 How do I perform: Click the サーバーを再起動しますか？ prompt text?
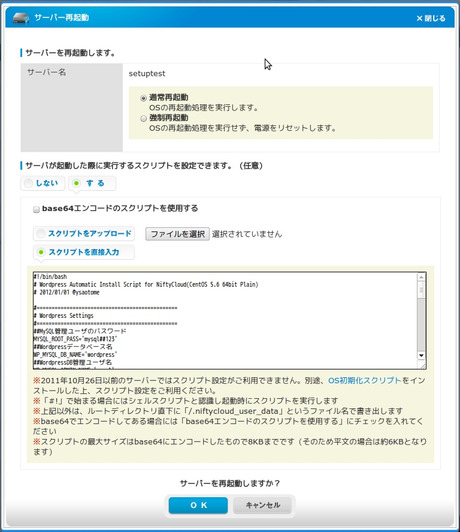(x=230, y=483)
